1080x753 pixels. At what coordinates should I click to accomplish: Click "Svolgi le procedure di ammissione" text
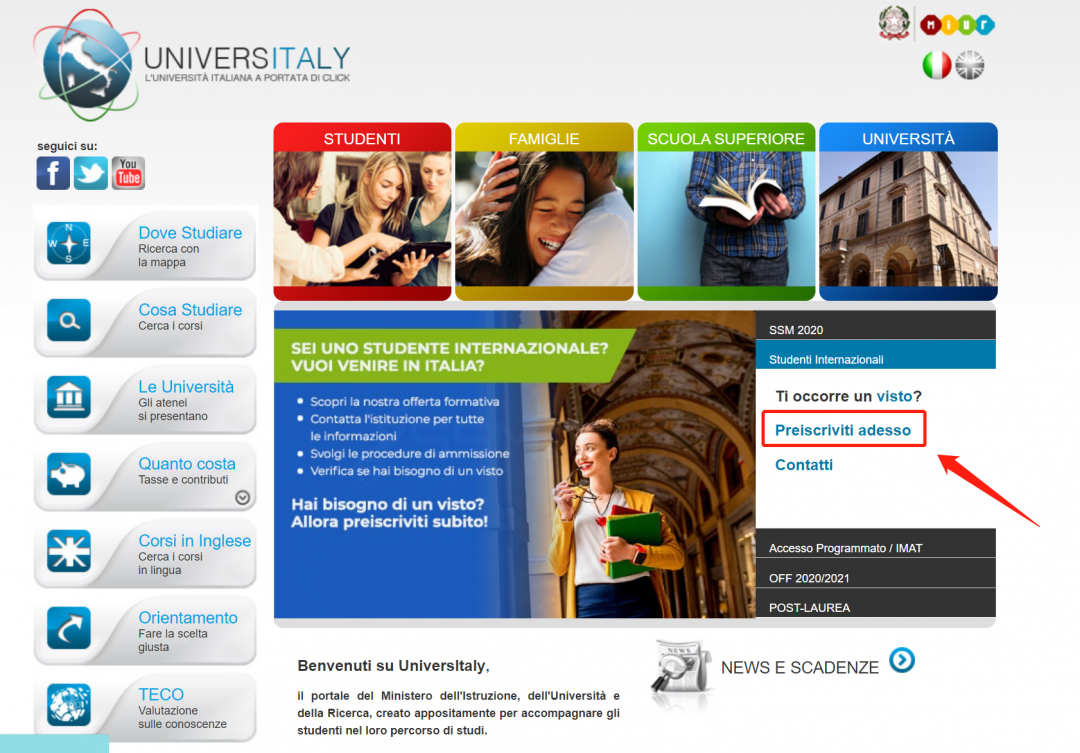(x=410, y=454)
